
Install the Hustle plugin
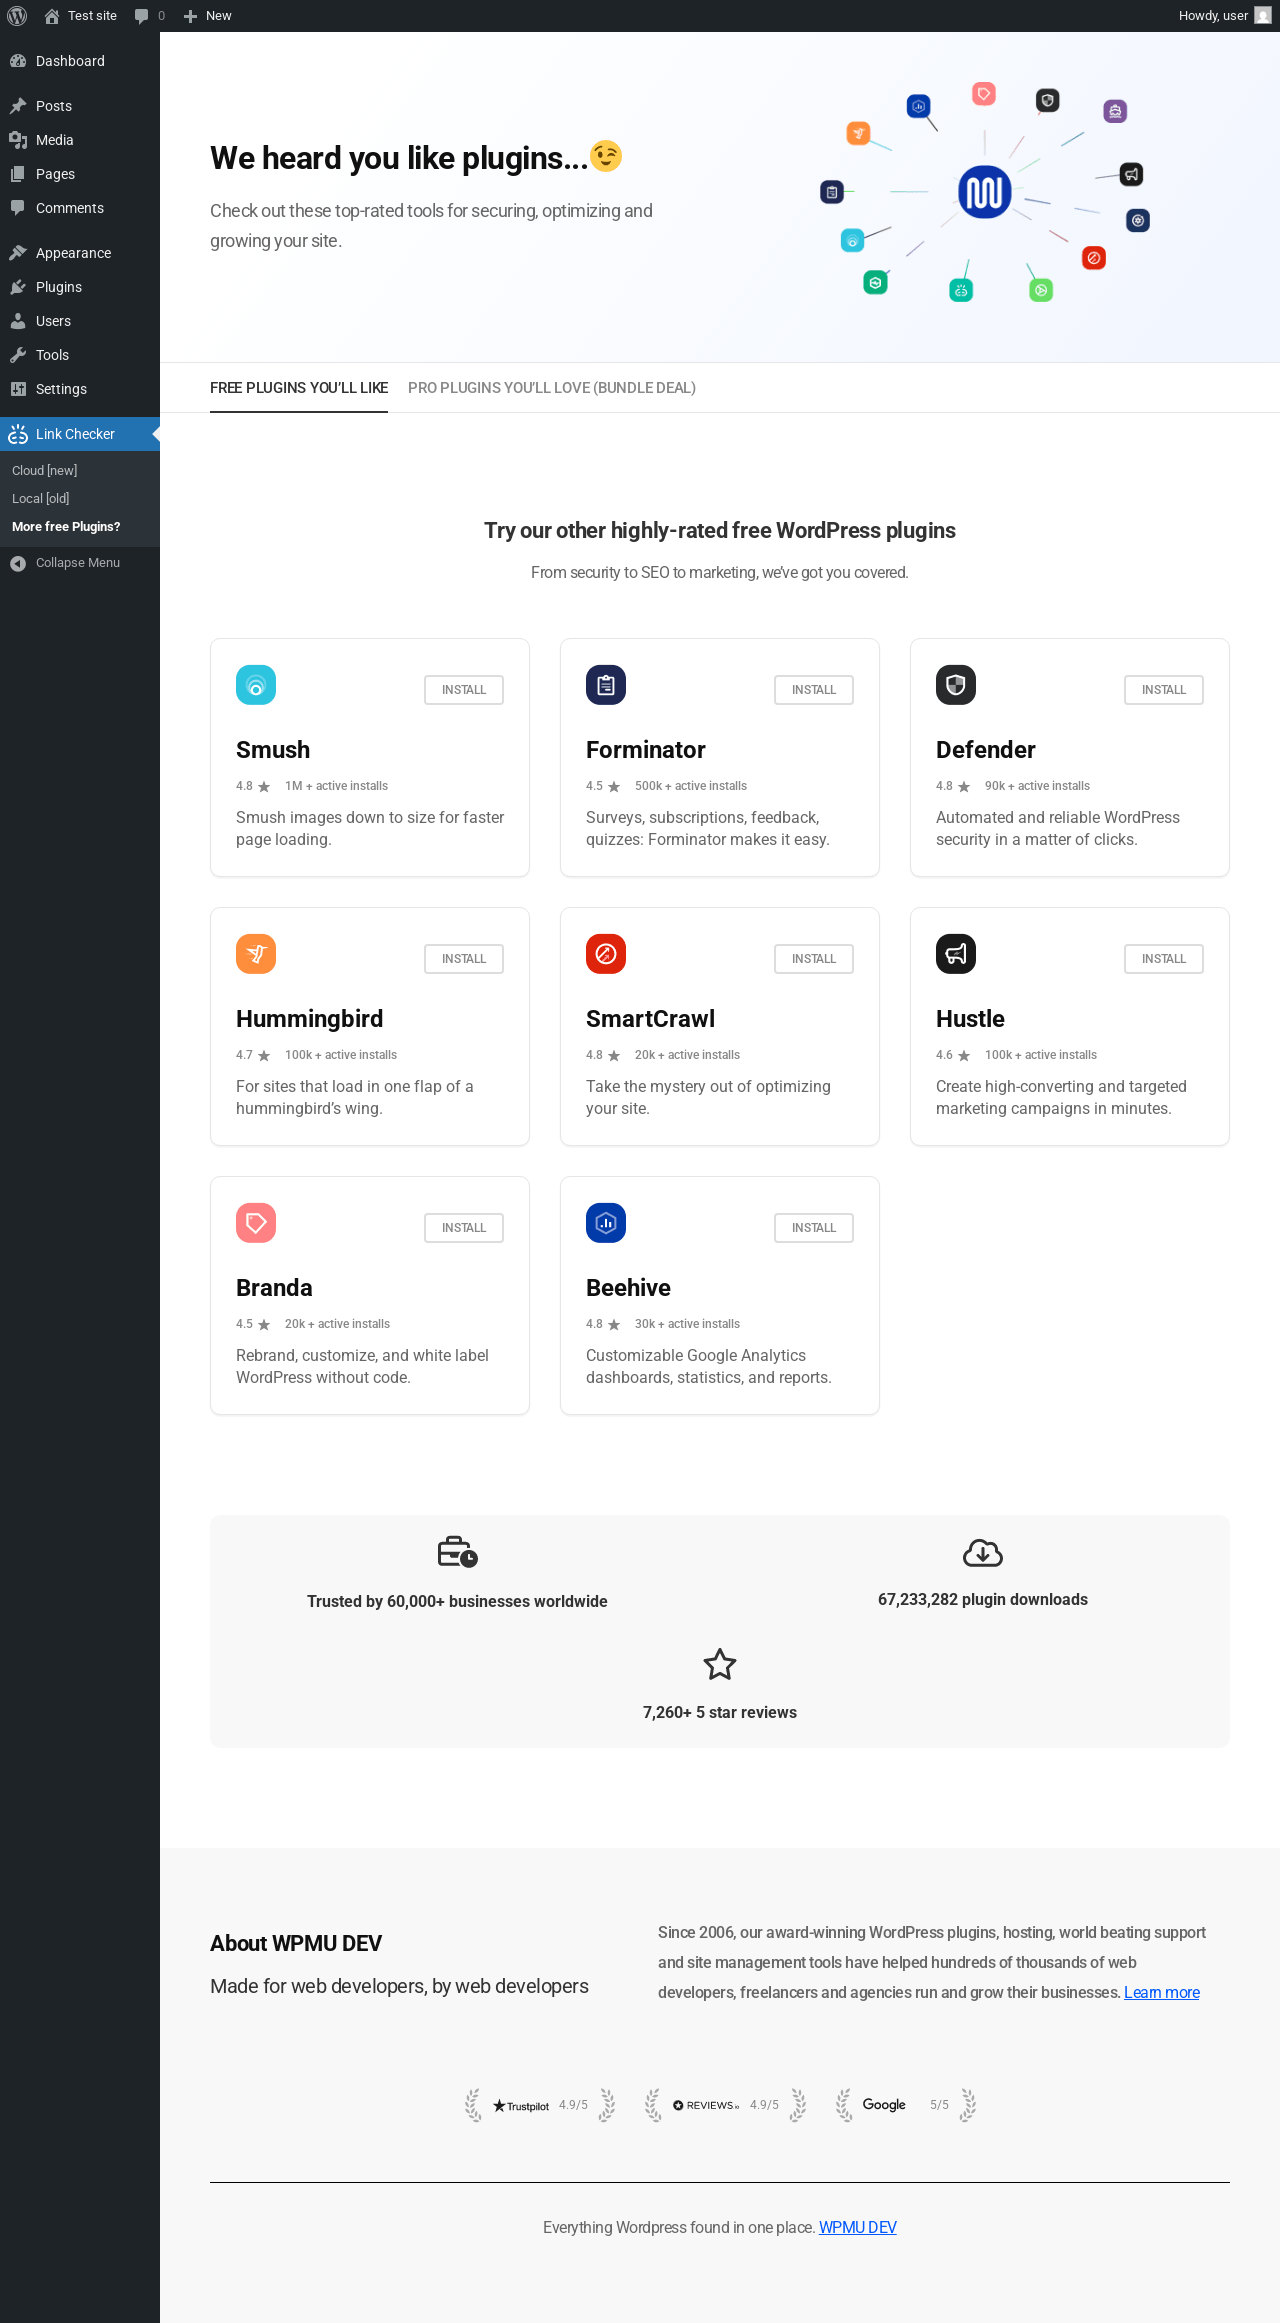click(x=1164, y=959)
